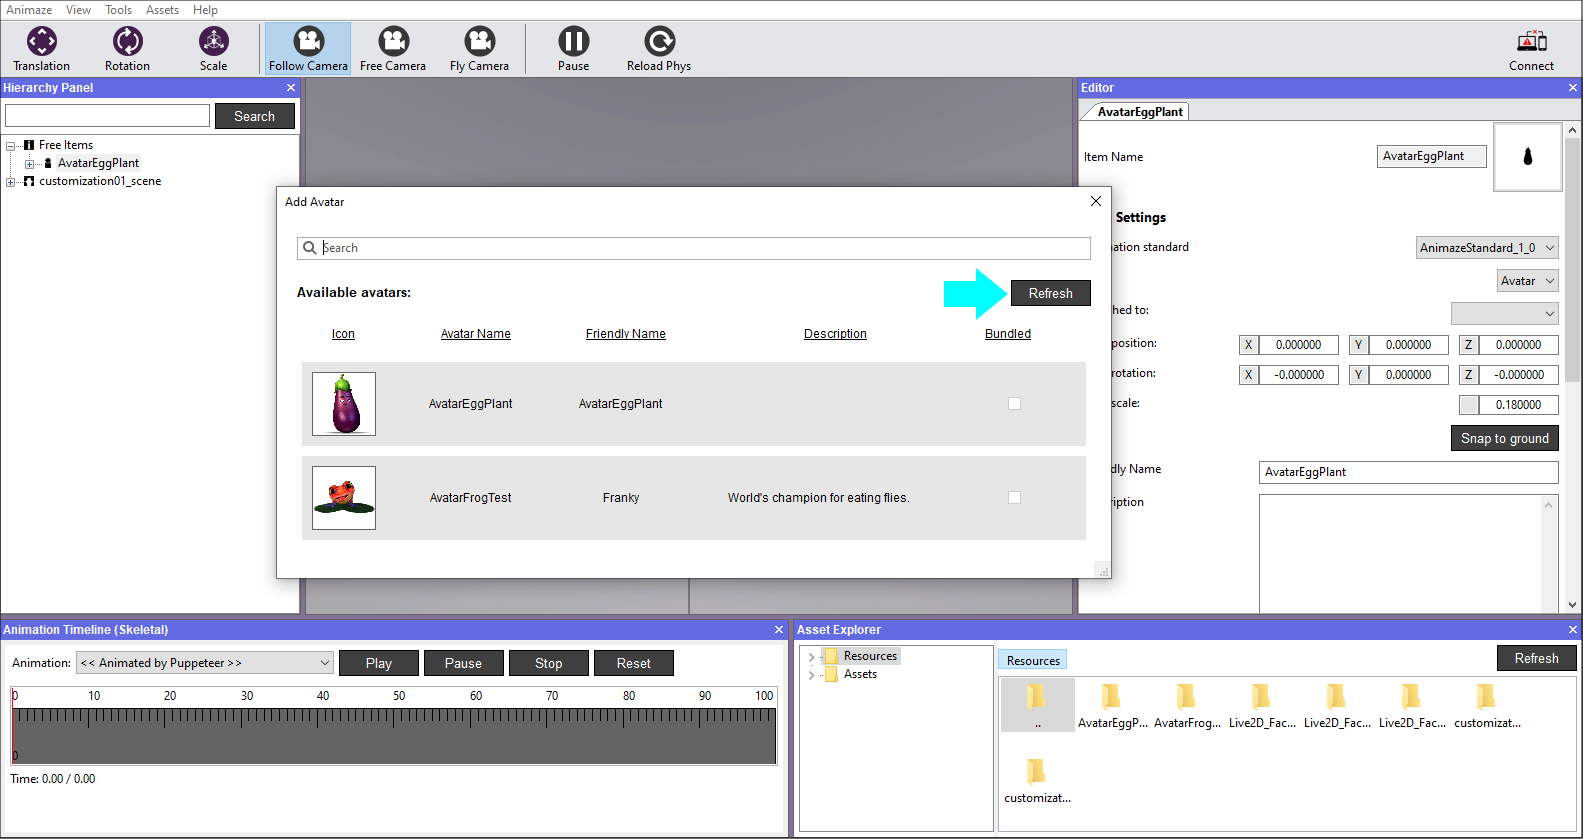Close the Animation Timeline panel
Screen dimensions: 1583x839
pos(779,630)
